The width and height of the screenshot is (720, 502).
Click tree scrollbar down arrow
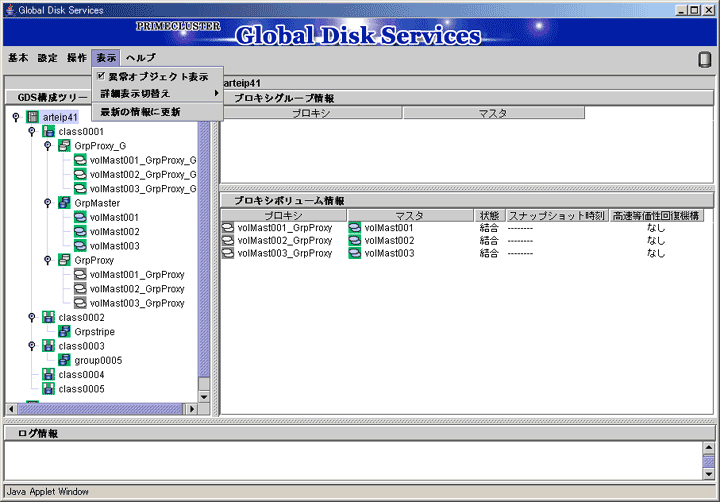pyautogui.click(x=204, y=397)
